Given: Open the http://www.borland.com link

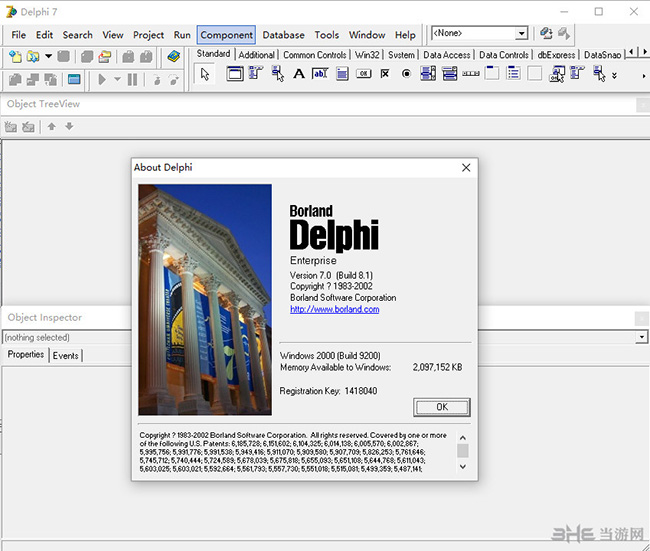Looking at the screenshot, I should 335,309.
